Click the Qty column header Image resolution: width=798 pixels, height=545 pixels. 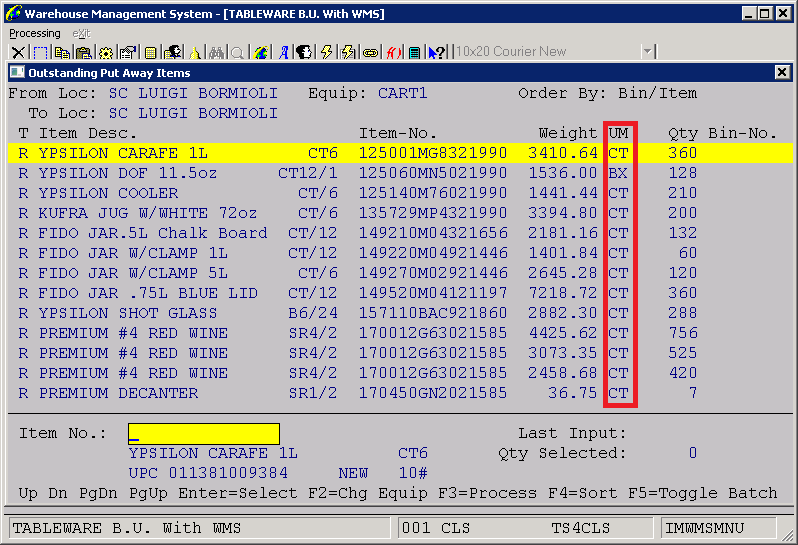click(683, 133)
